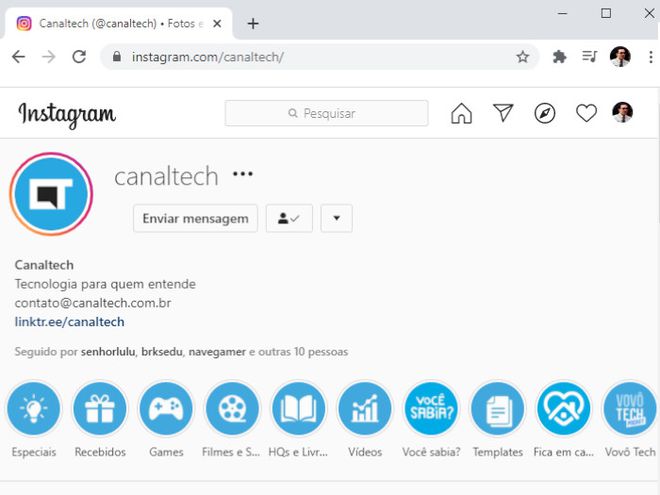Image resolution: width=660 pixels, height=495 pixels.
Task: Select the Canaltech Instagram browser tab
Action: click(x=120, y=24)
